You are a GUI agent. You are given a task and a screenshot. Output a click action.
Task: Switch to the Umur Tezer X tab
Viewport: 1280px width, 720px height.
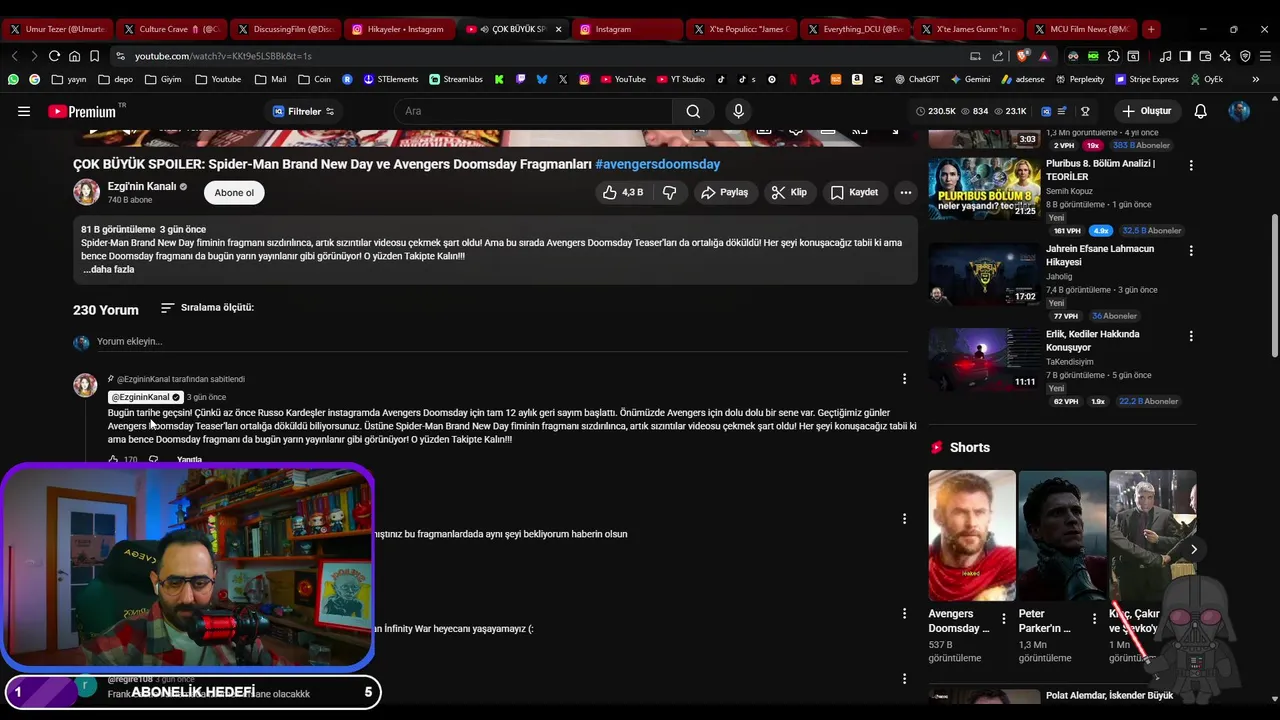coord(58,29)
